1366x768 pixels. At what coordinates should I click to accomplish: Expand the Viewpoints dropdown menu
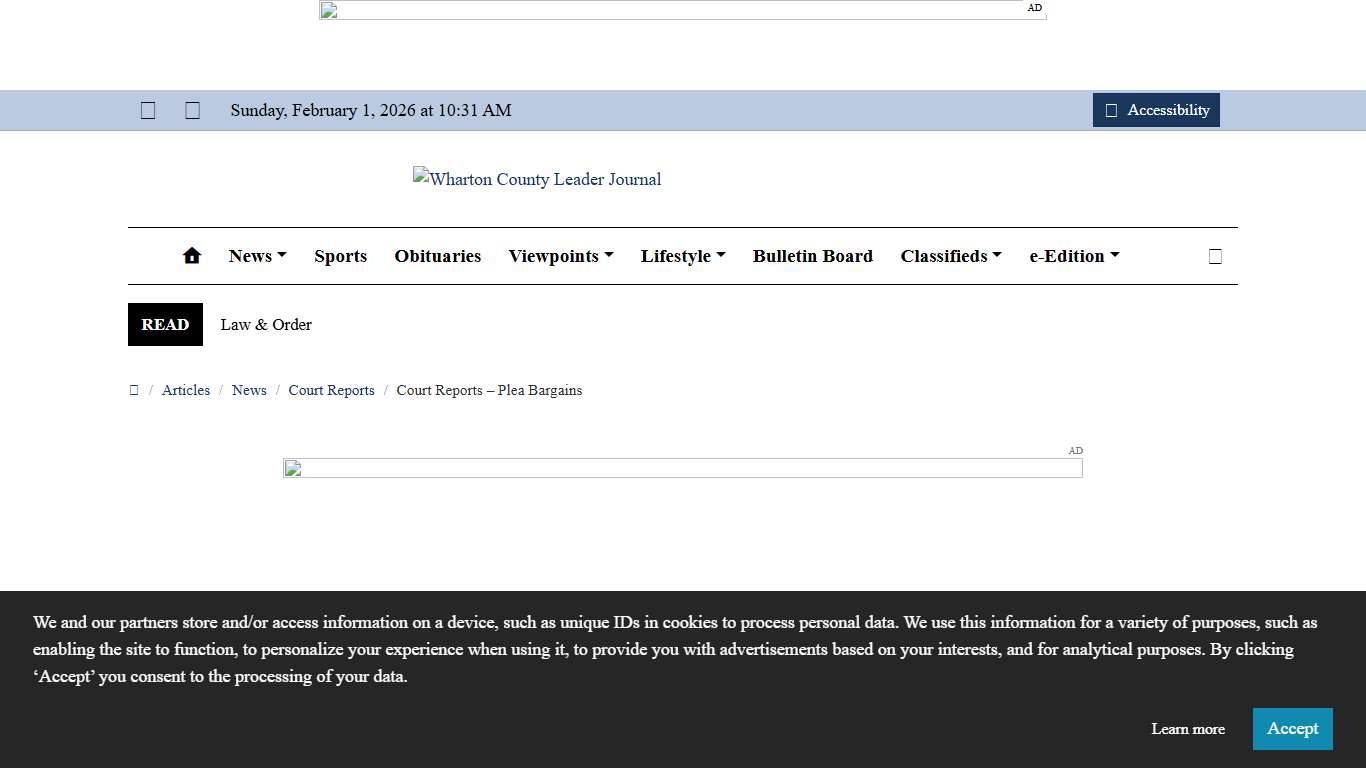point(560,256)
